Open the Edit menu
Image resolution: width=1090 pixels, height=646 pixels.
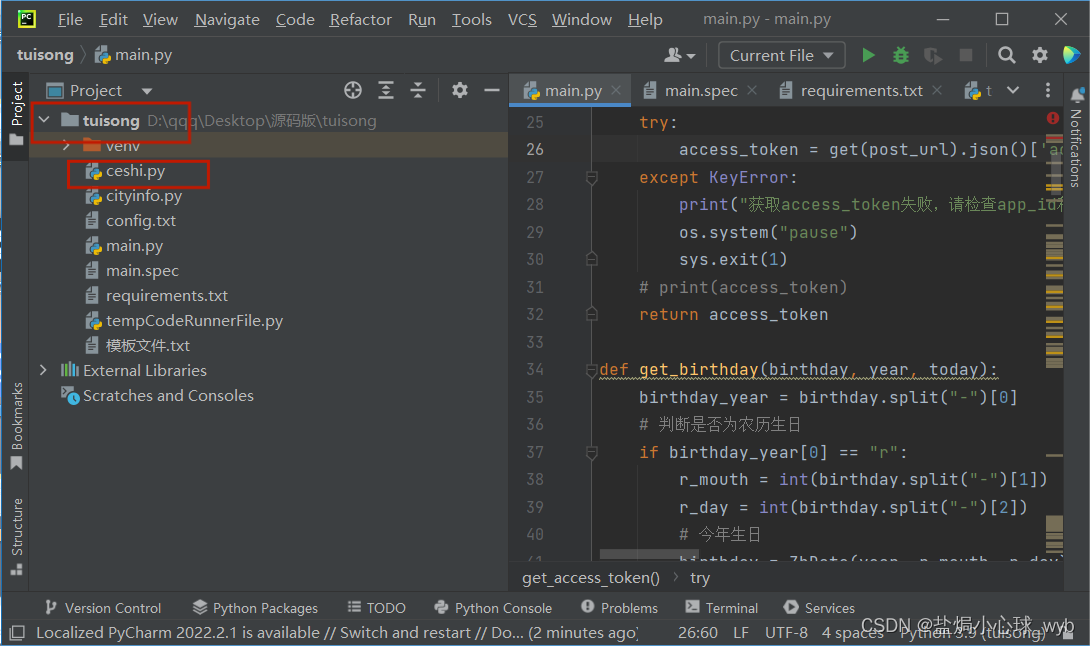coord(113,19)
